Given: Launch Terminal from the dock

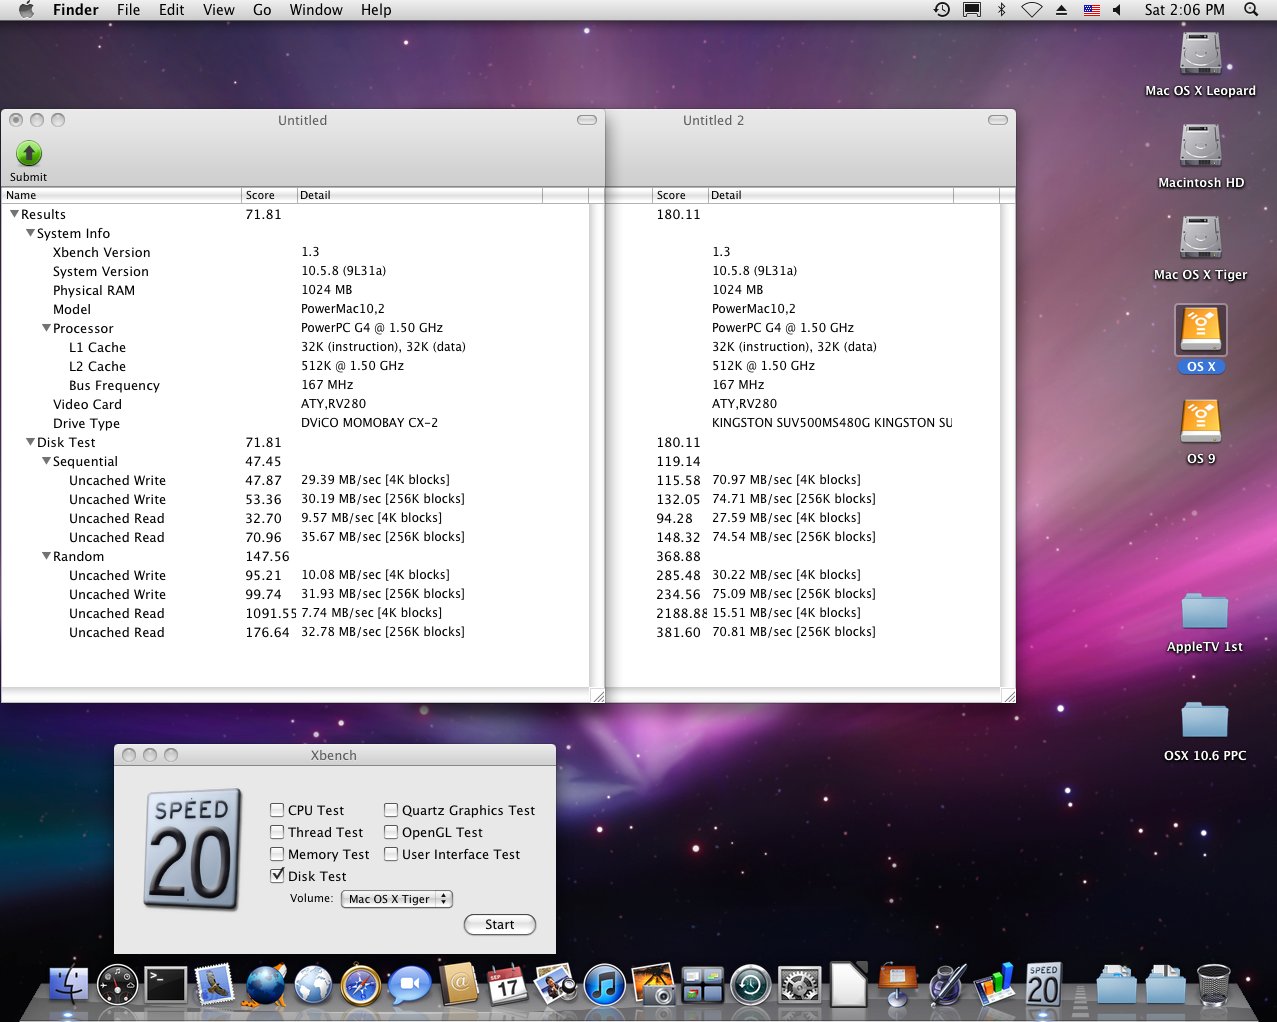Looking at the screenshot, I should (166, 985).
